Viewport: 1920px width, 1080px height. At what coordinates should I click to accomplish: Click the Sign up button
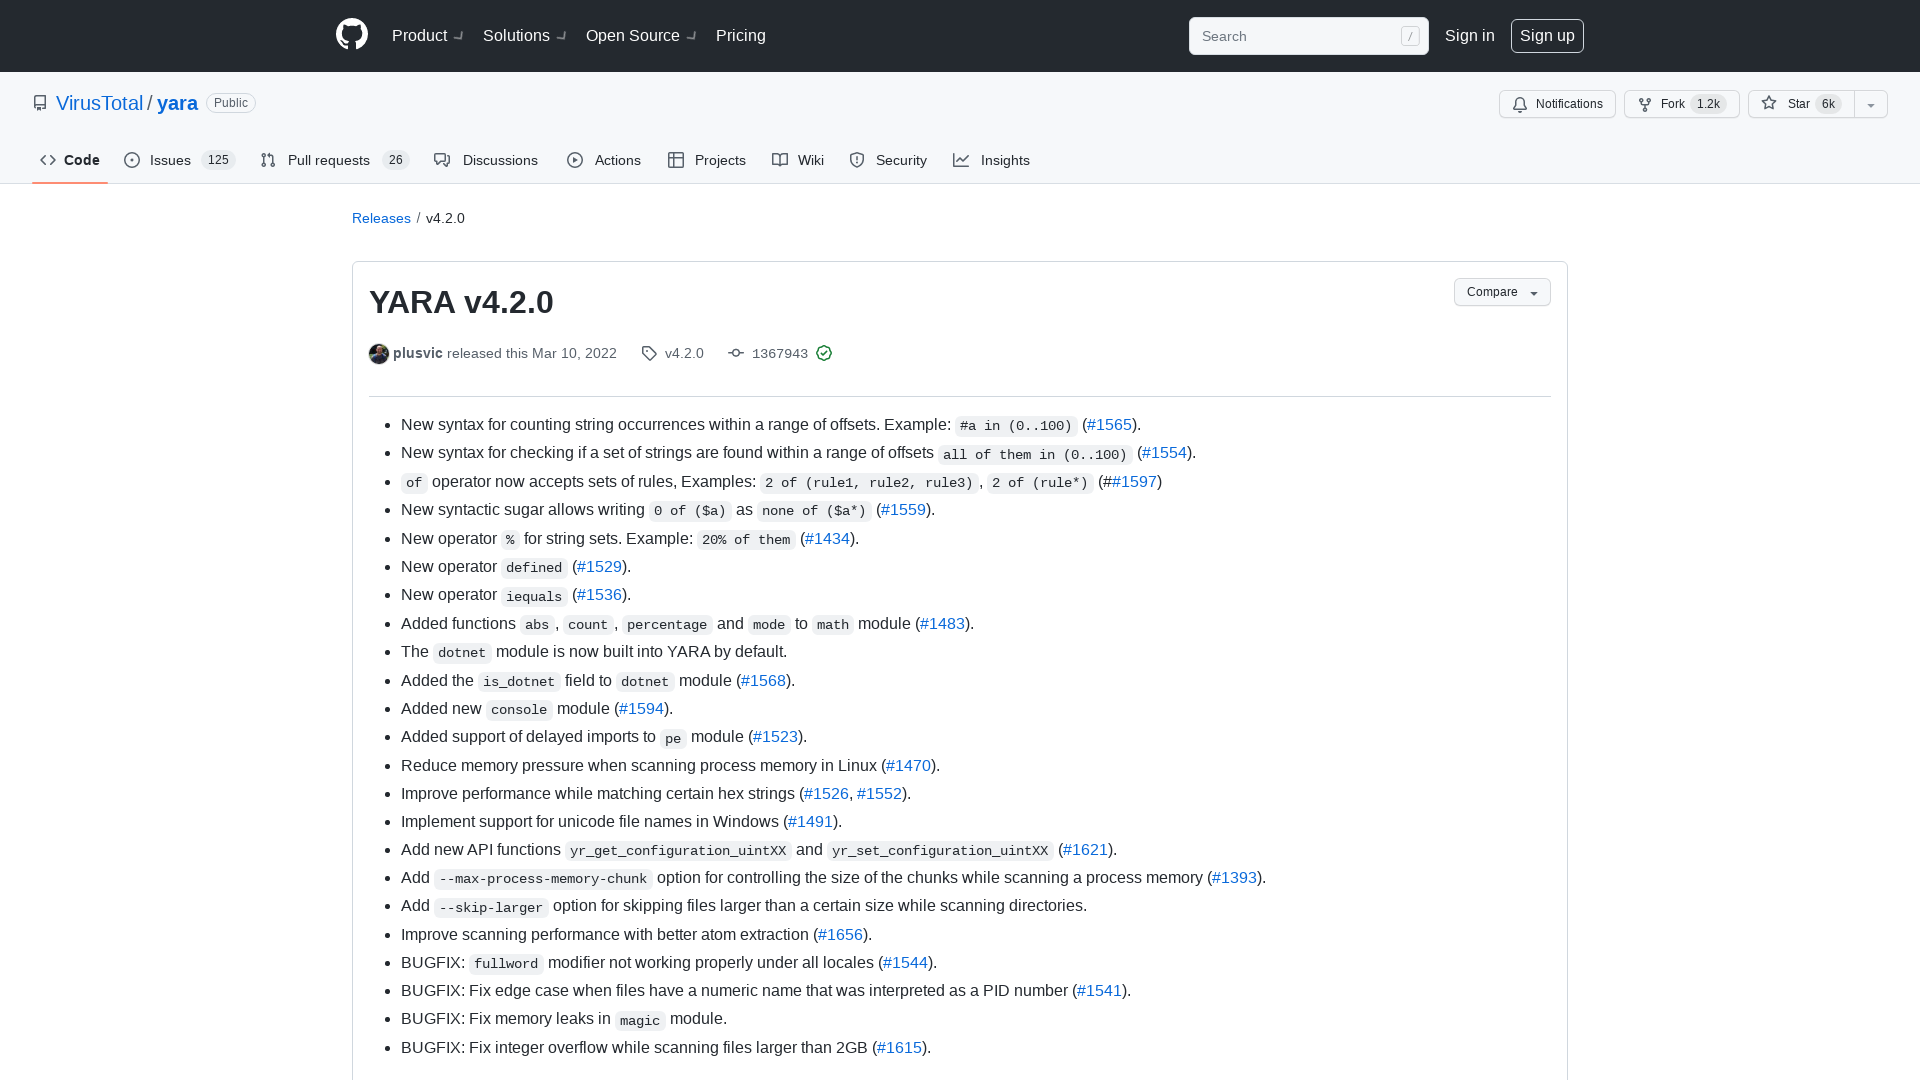click(x=1547, y=36)
